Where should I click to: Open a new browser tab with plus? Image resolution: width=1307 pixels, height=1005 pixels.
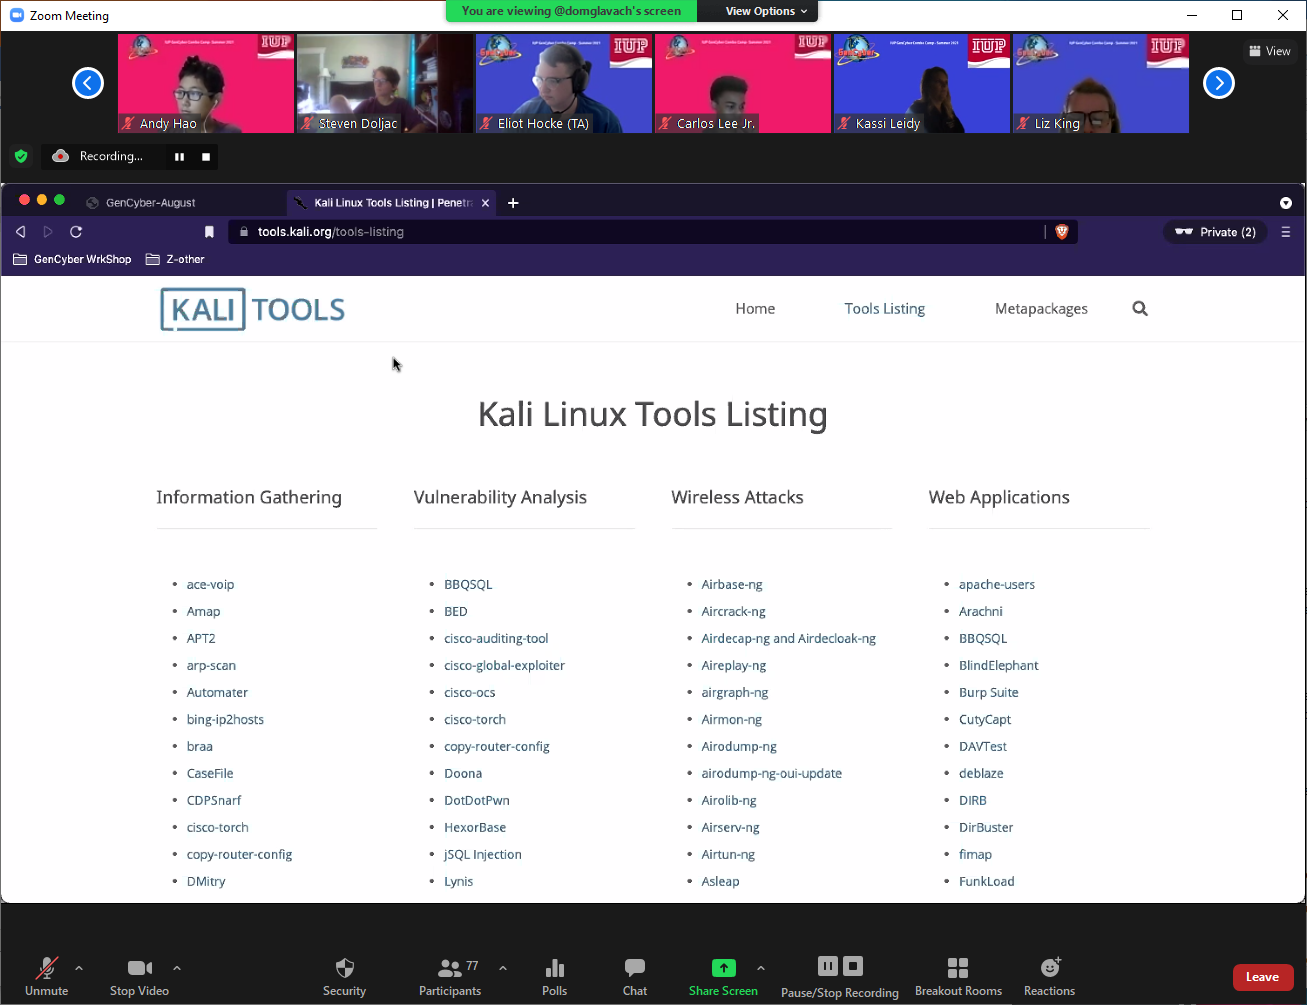click(x=513, y=203)
